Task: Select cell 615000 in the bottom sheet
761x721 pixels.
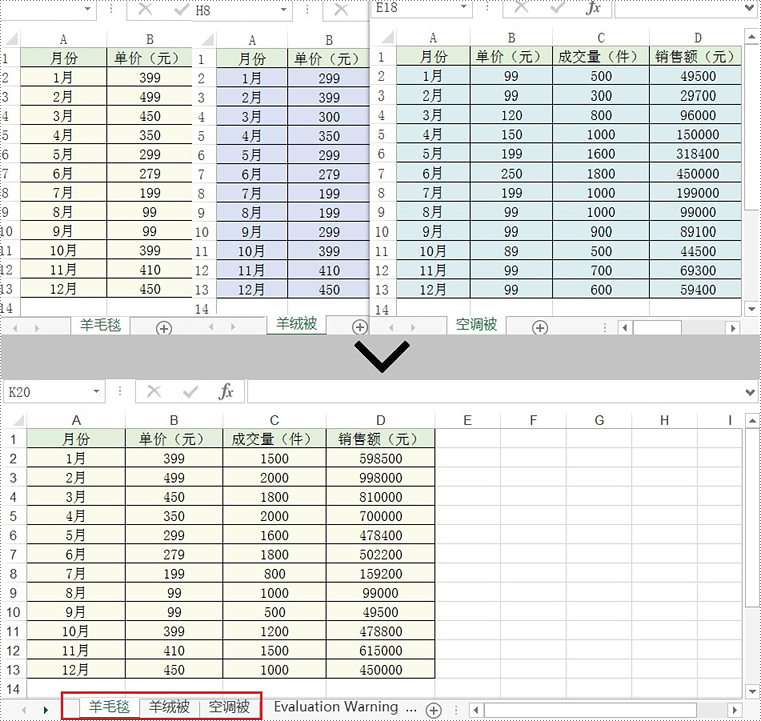Action: 380,651
